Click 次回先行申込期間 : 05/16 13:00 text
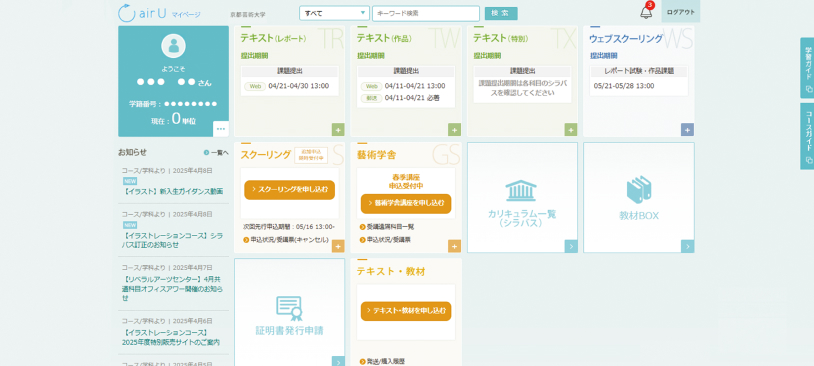This screenshot has width=814, height=366. 289,226
